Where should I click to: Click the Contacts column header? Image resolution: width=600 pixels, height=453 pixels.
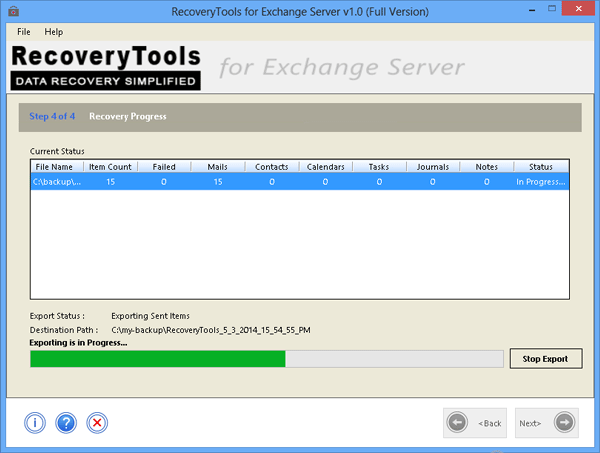(272, 167)
